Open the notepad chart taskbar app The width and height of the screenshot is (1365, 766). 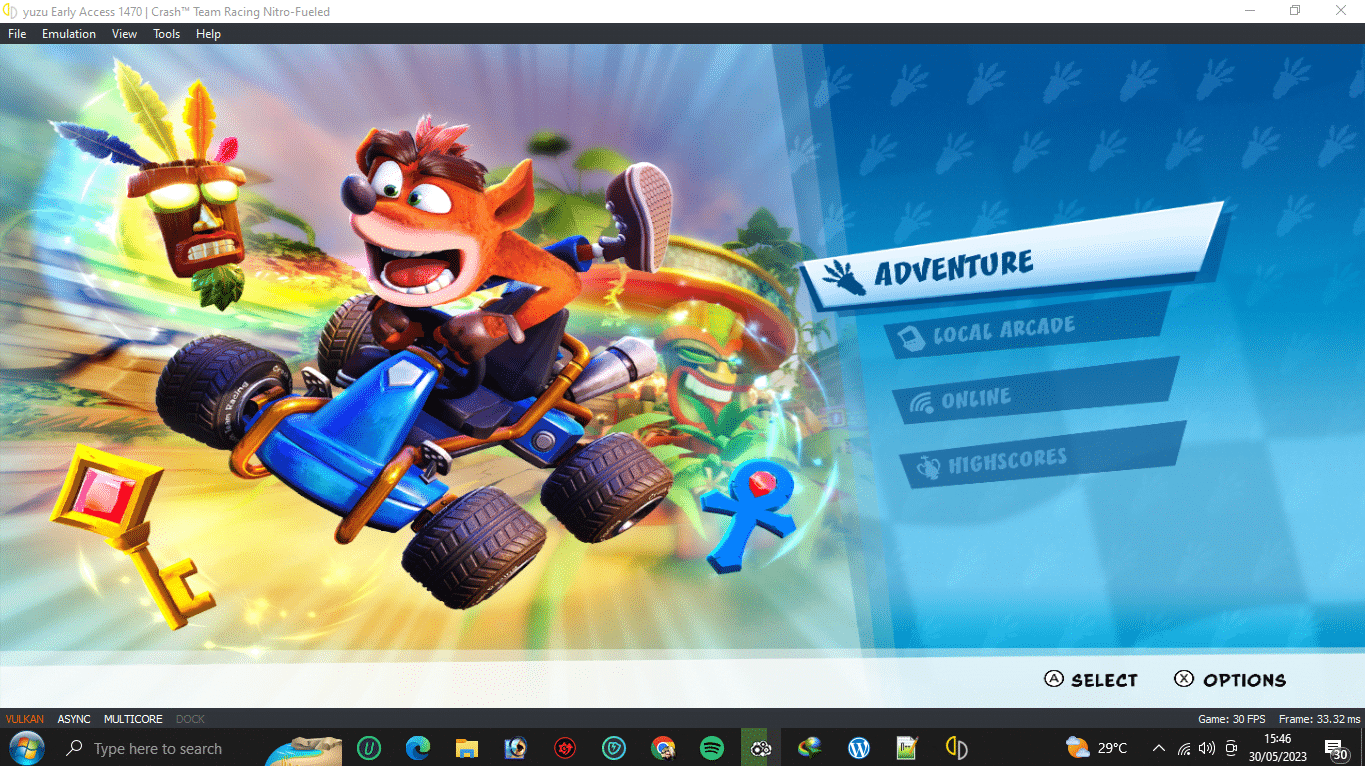pos(908,748)
